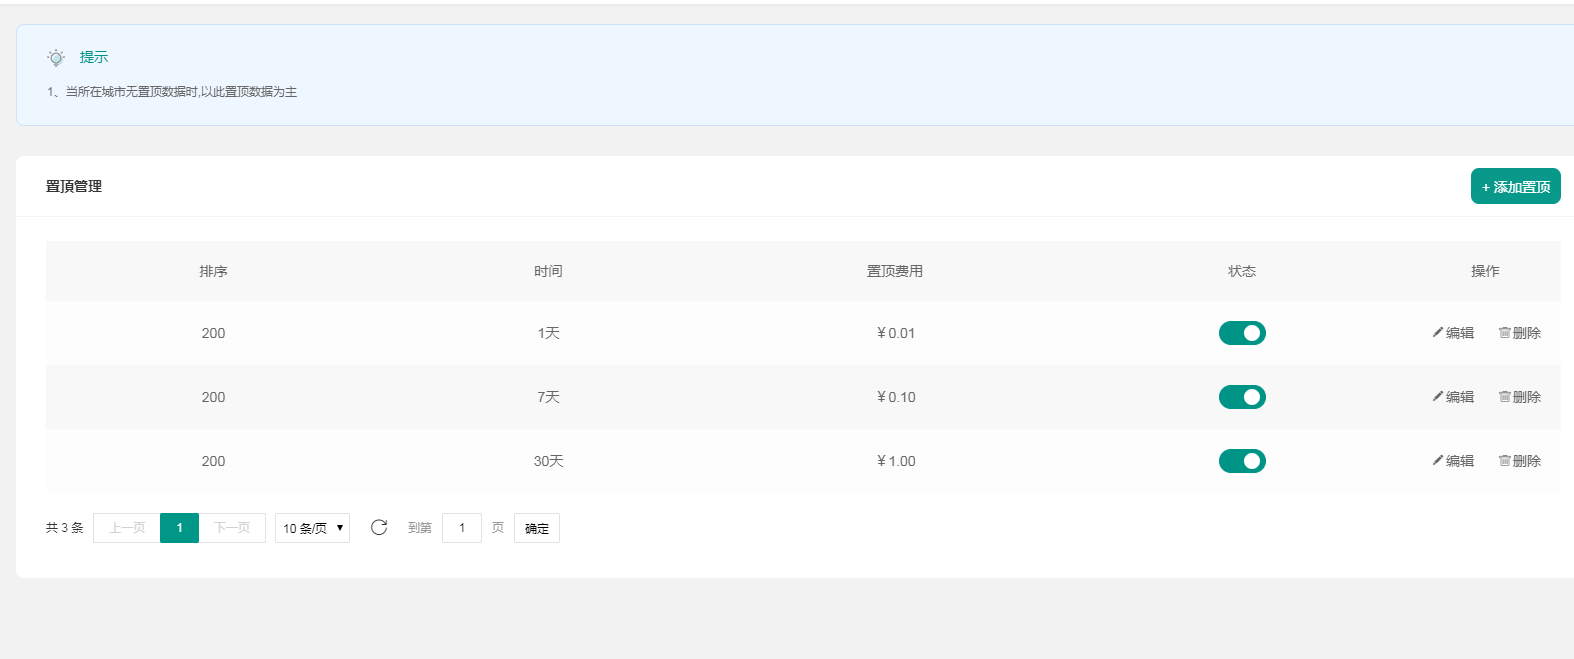Click the edit pencil icon for 30天 row
1574x659 pixels.
click(x=1438, y=461)
